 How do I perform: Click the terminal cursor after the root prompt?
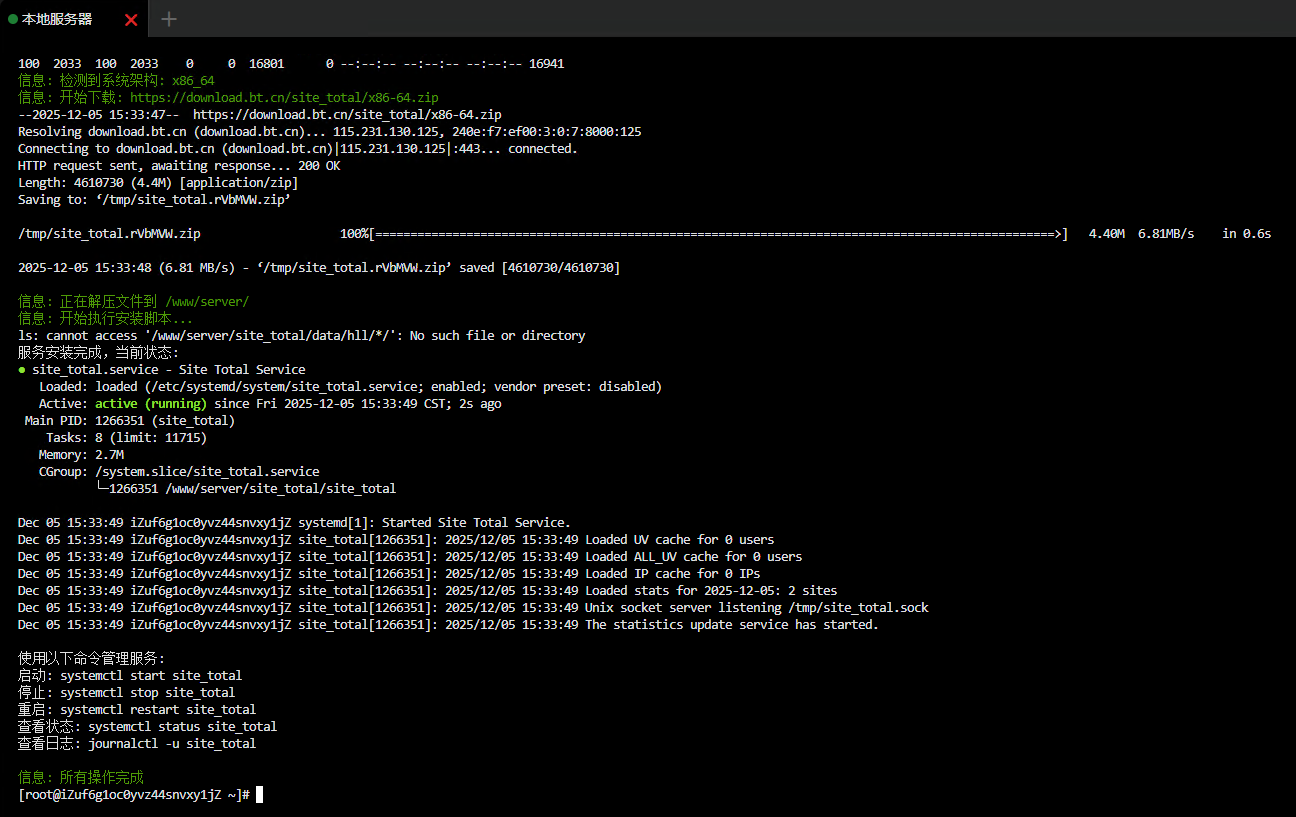click(x=259, y=794)
